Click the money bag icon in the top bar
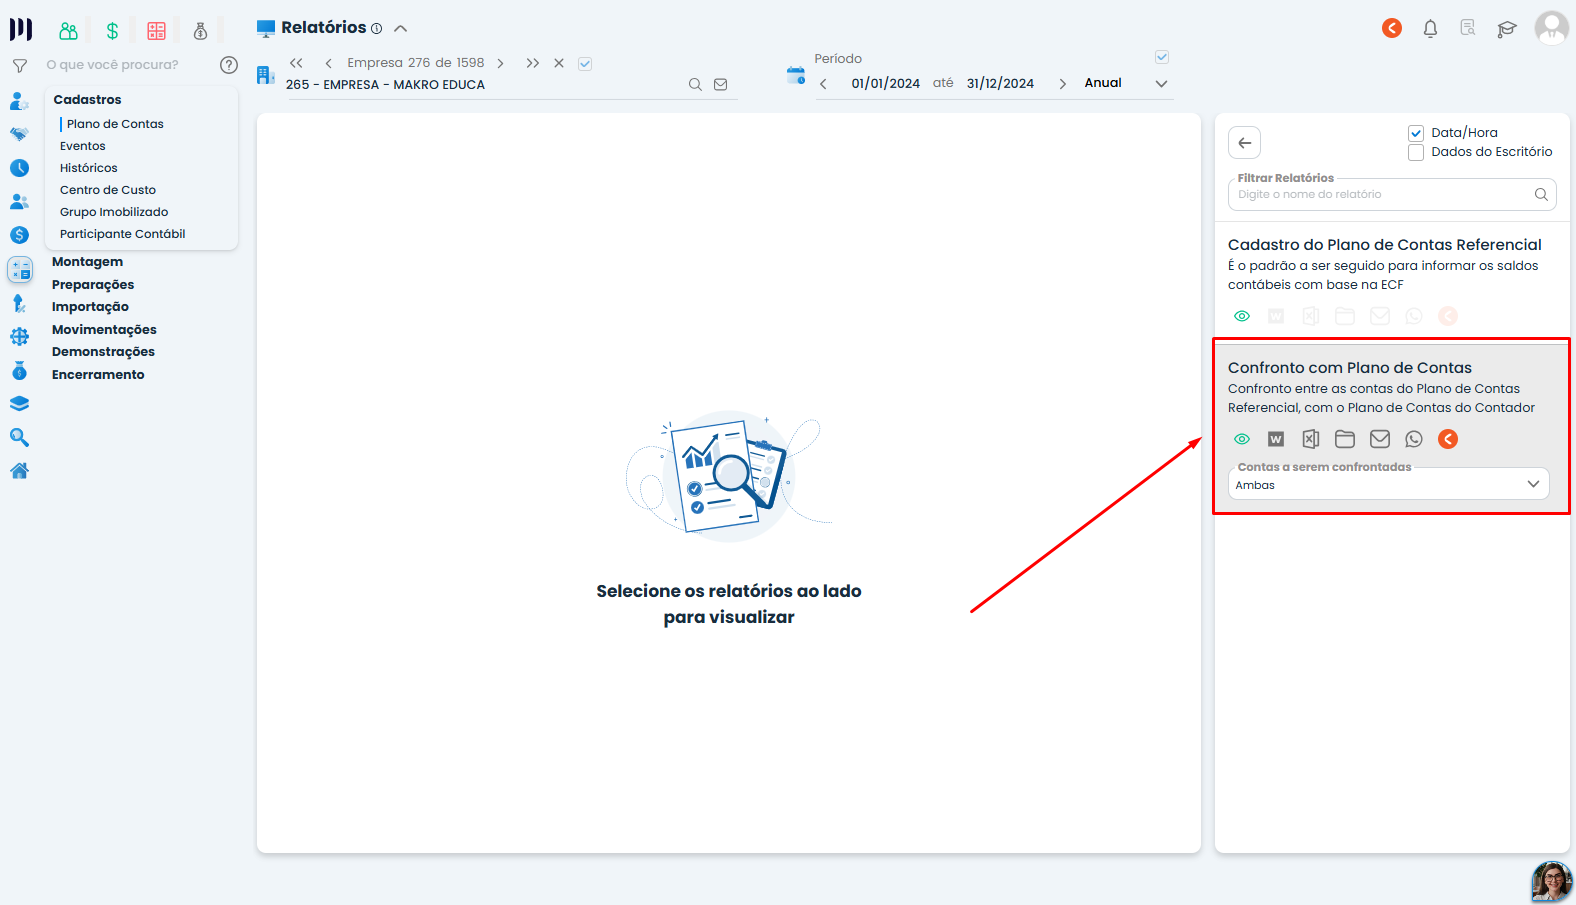 (x=200, y=31)
